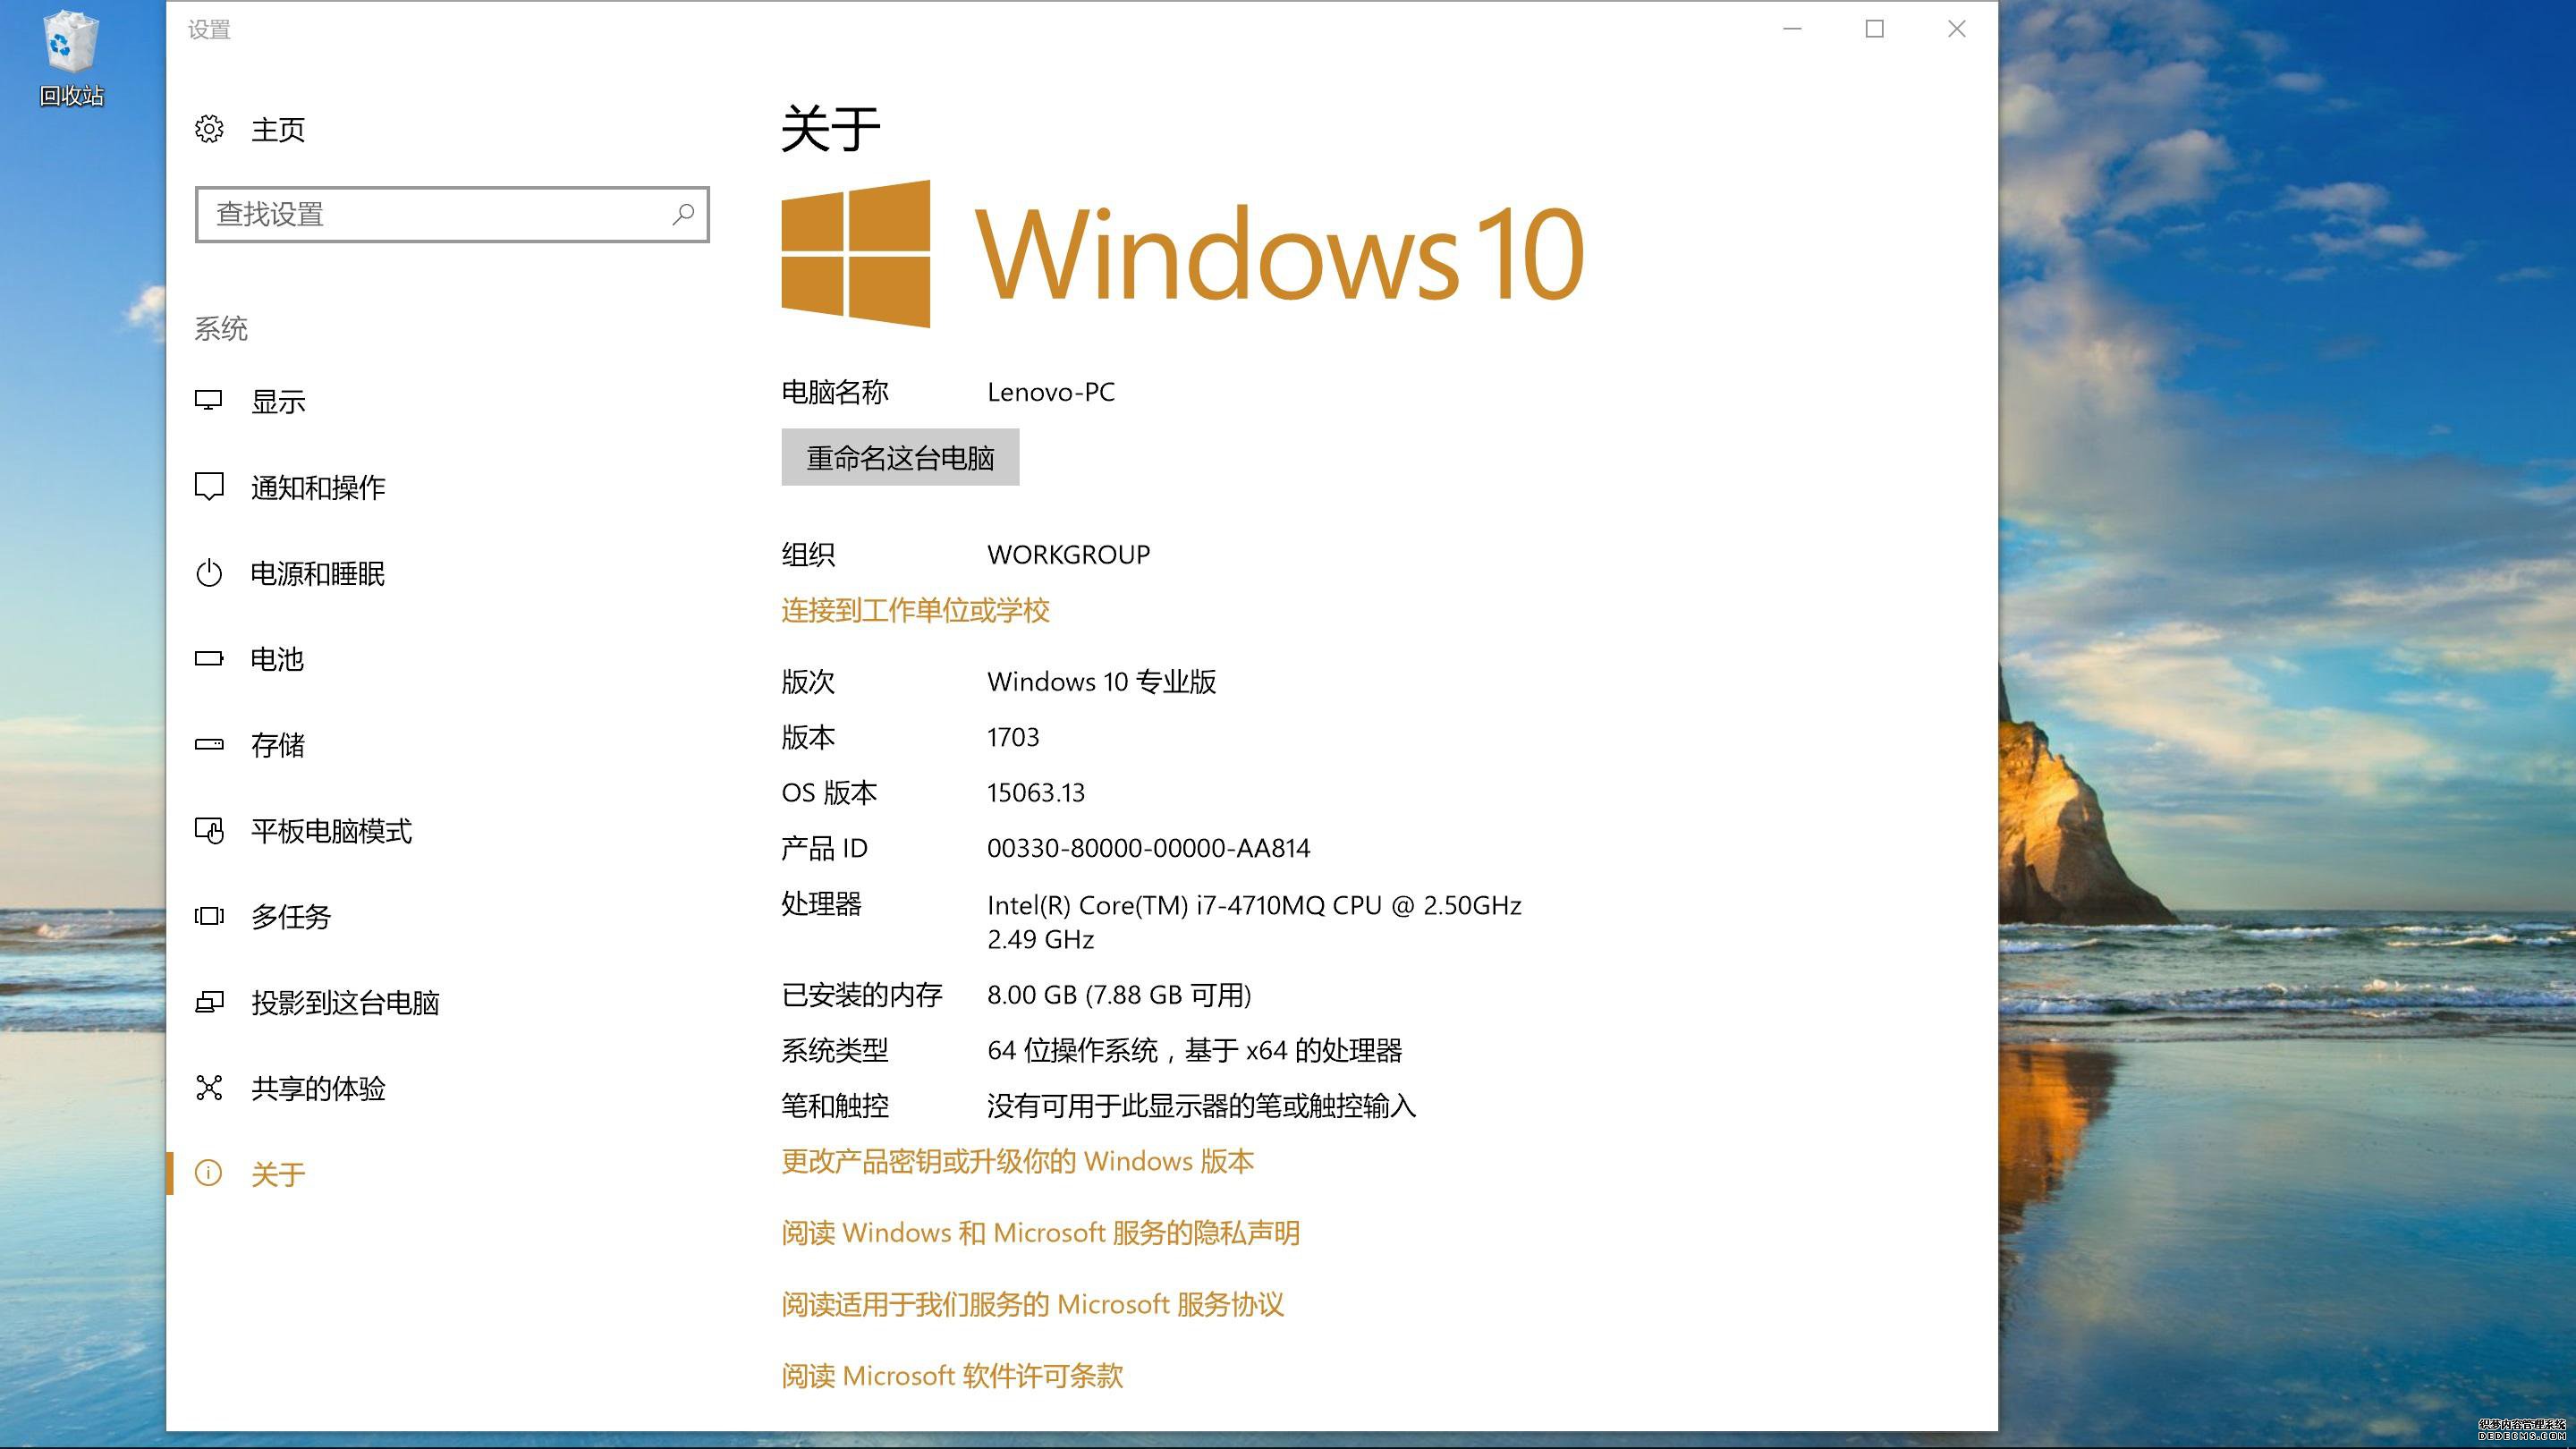Click the 查找设置 search field
The width and height of the screenshot is (2576, 1449).
(x=452, y=214)
